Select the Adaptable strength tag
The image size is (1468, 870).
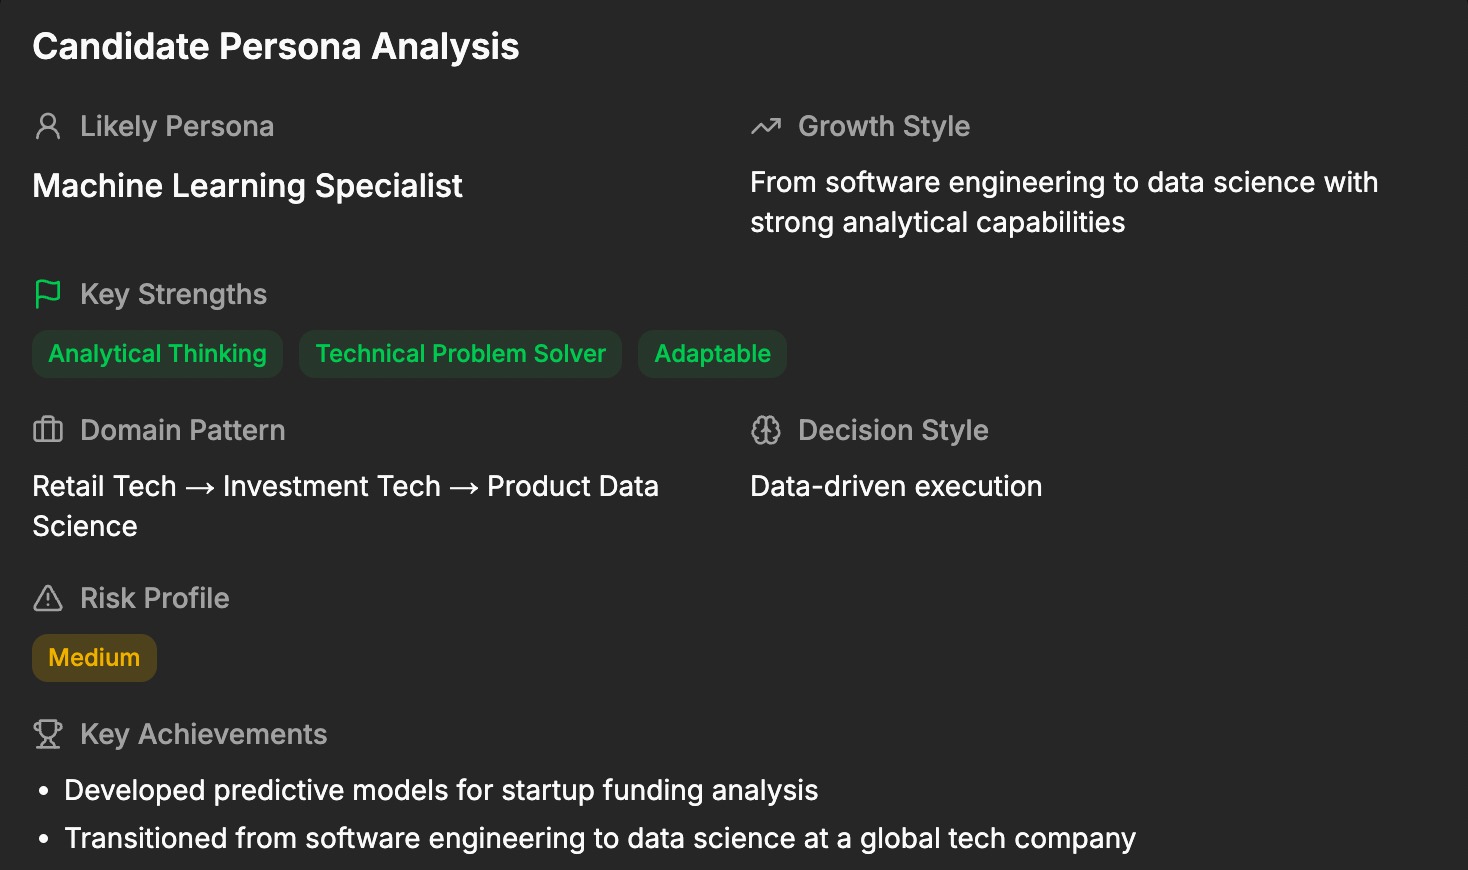[x=713, y=354]
